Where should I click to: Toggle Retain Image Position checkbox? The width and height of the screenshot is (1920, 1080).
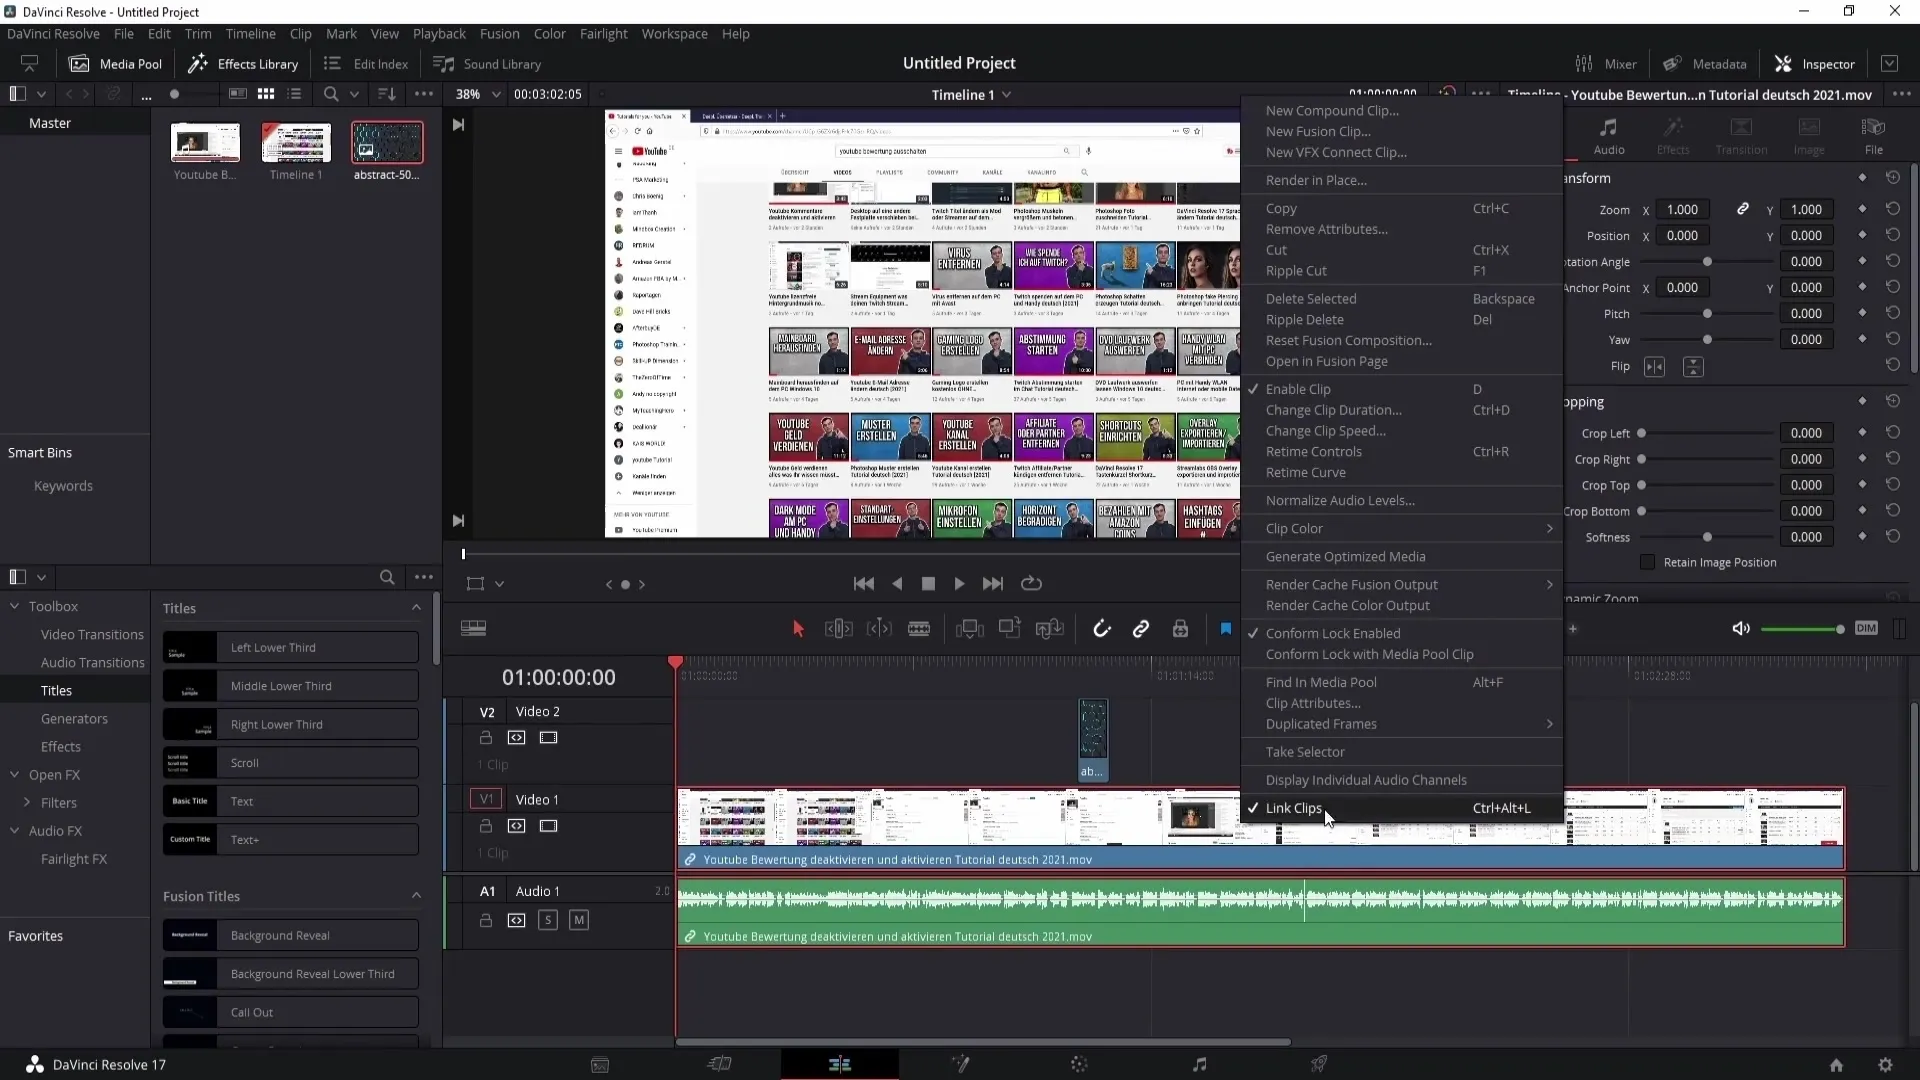pos(1647,562)
